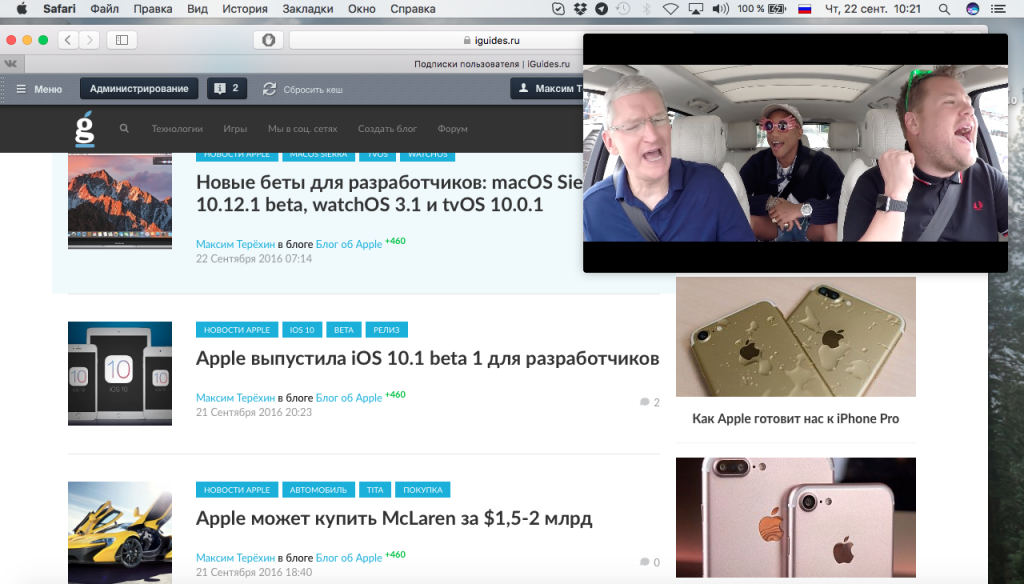Open the Apple menu
Viewport: 1024px width, 584px height.
[x=22, y=8]
